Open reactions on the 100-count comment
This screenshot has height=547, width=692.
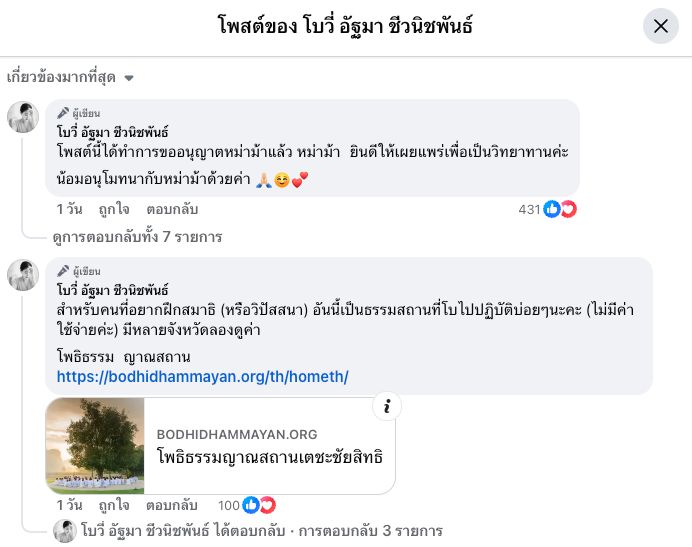click(258, 505)
